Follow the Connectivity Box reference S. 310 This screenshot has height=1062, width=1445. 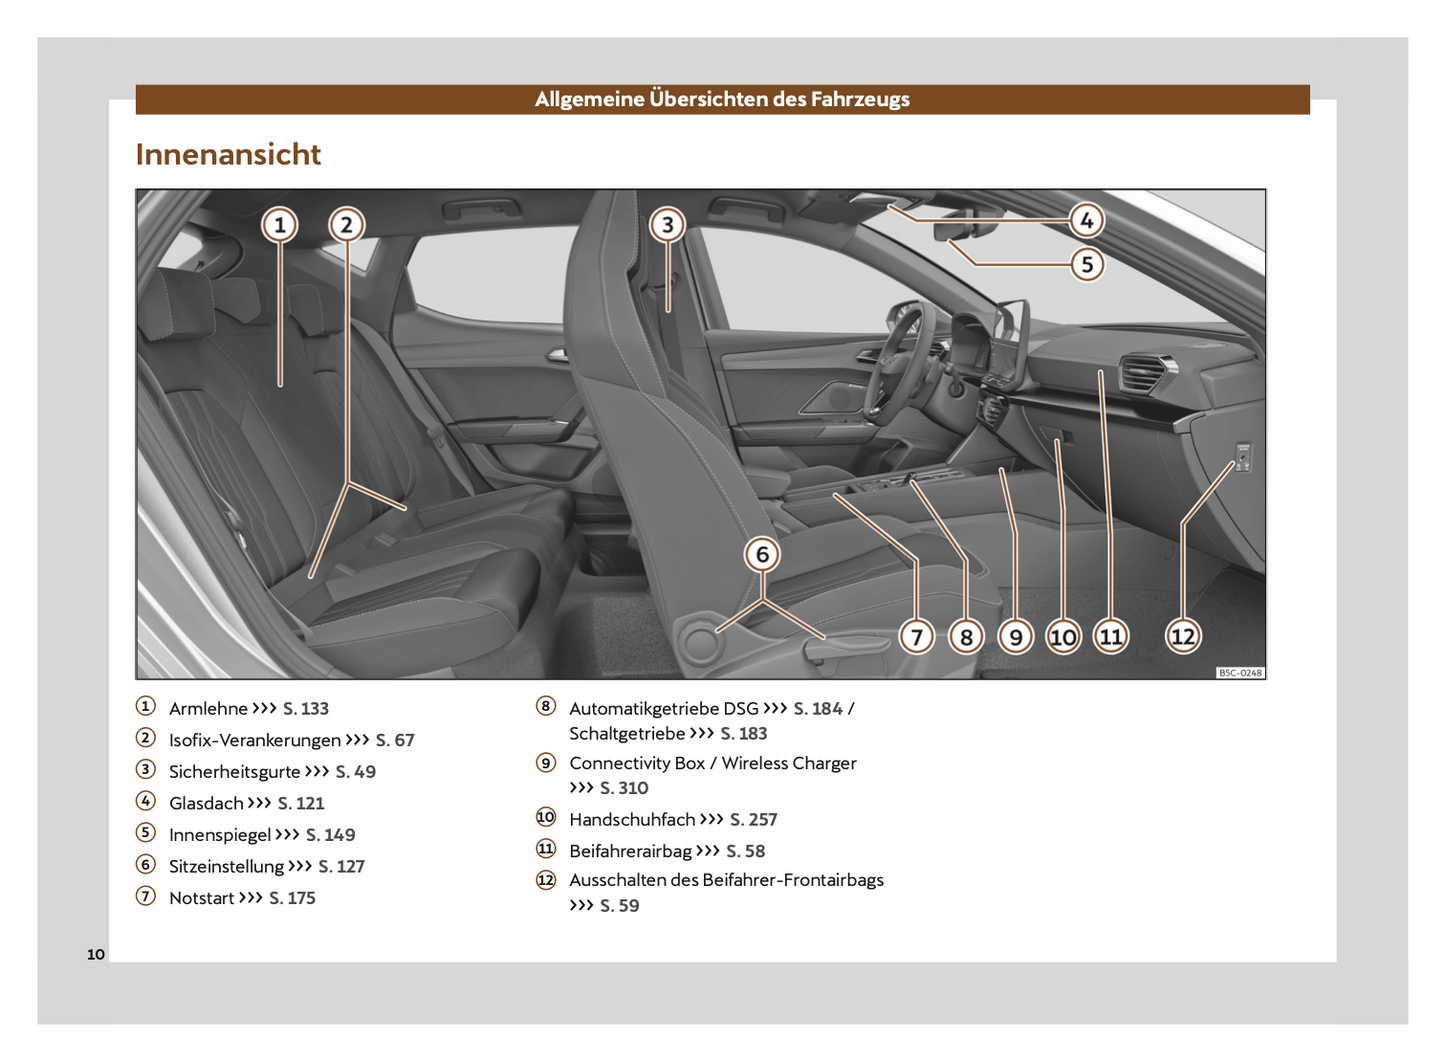click(624, 789)
